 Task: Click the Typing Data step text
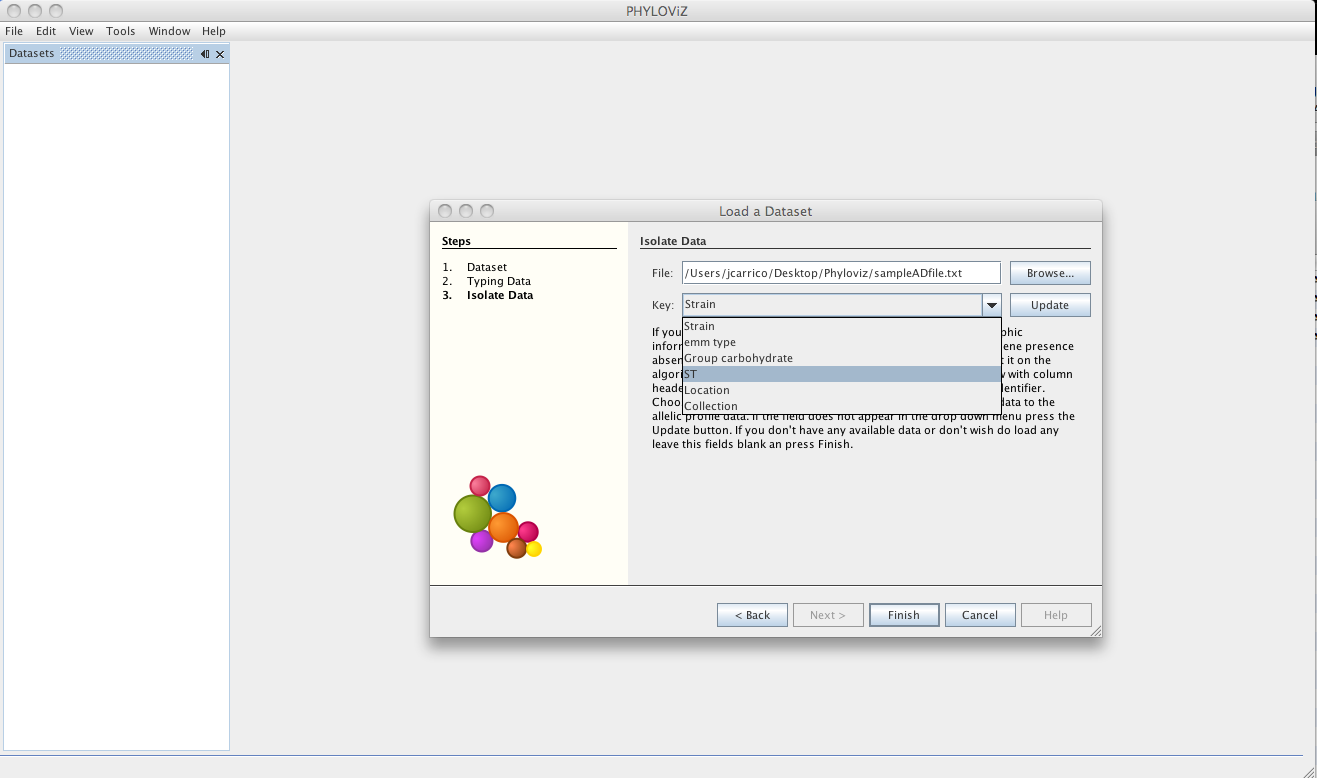tap(499, 281)
